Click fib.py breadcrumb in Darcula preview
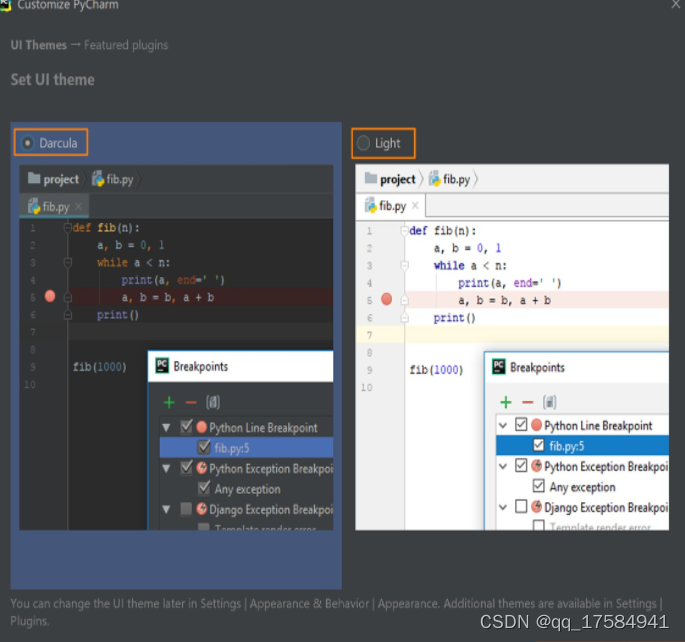 coord(113,179)
